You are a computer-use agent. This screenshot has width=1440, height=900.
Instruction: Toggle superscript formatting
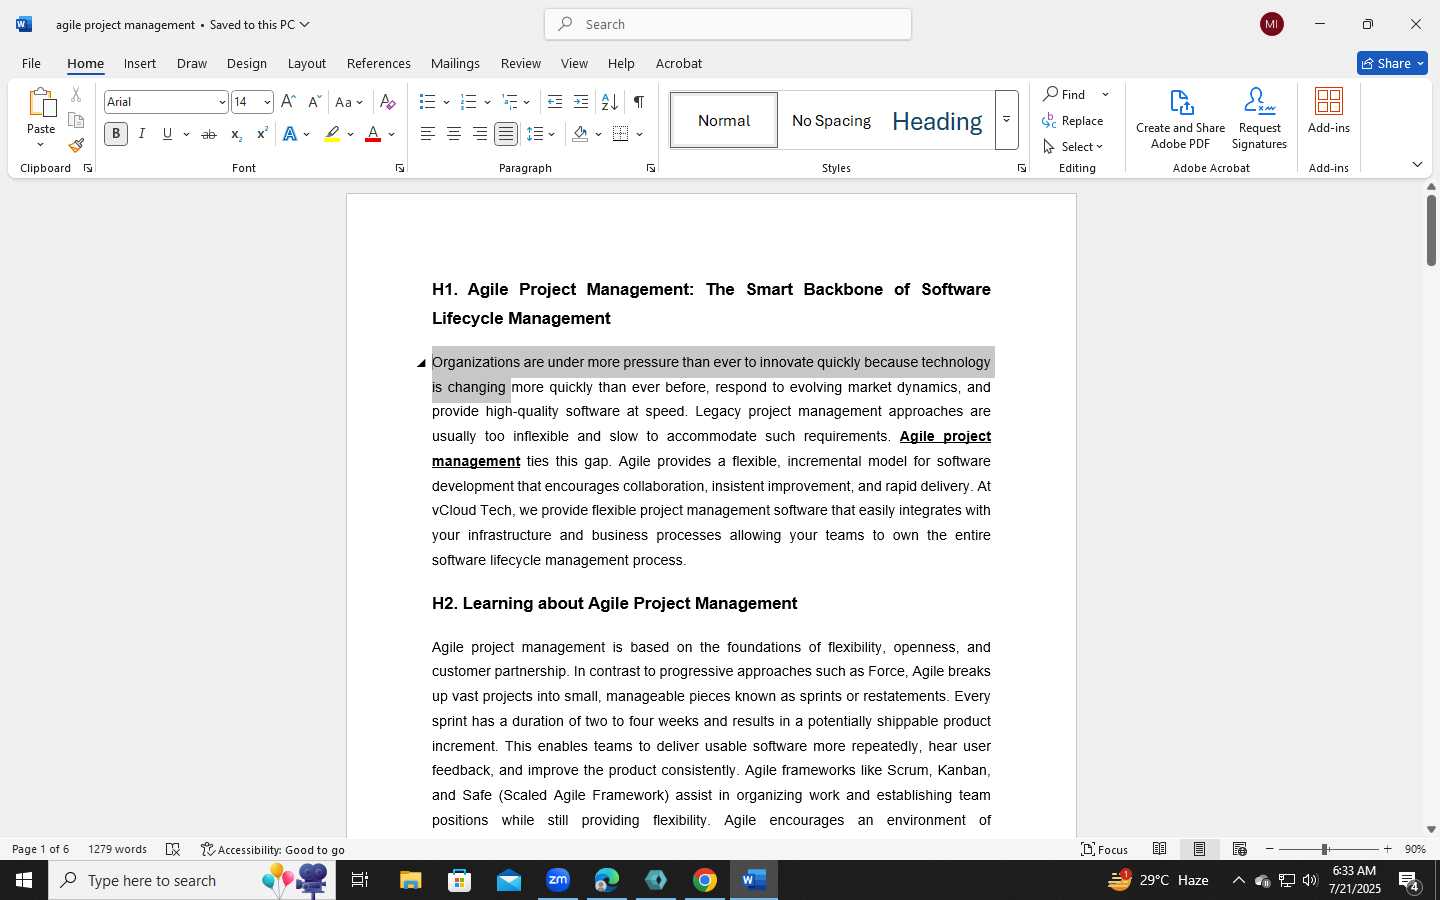click(262, 134)
